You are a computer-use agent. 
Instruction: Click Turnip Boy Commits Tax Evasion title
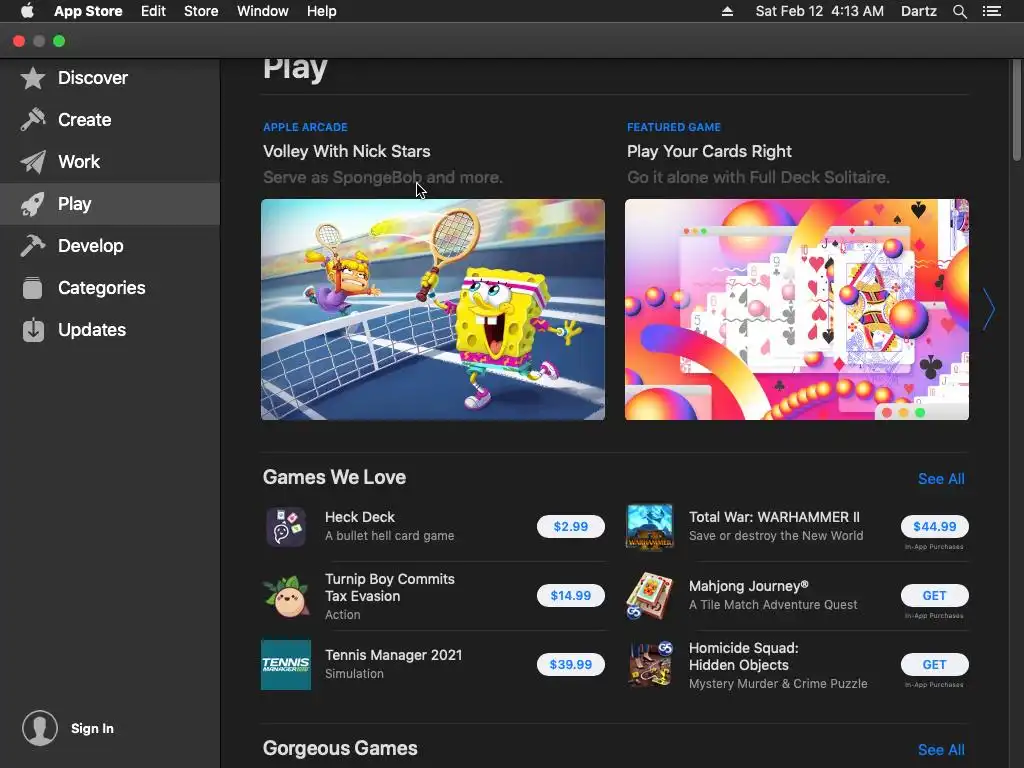(x=390, y=587)
